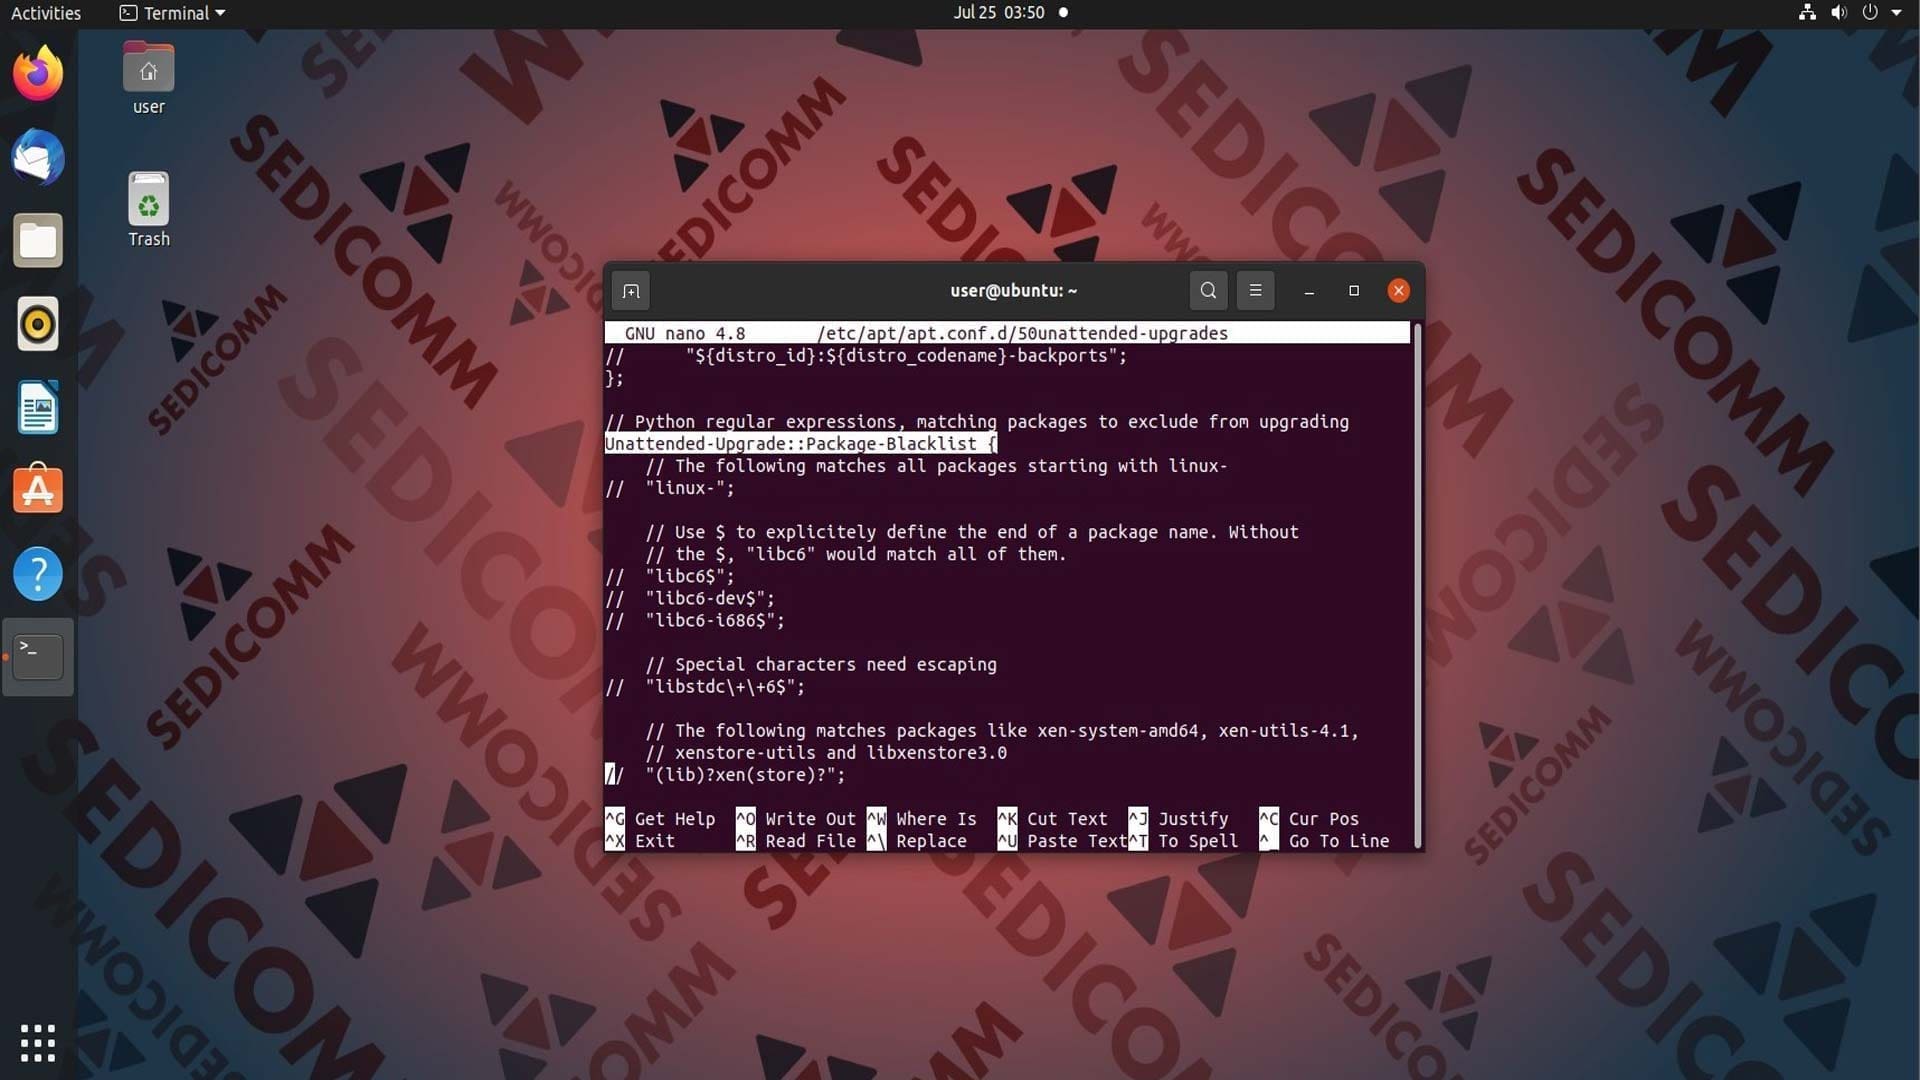Click the Cur Pos shortcut label
Viewport: 1920px width, 1080px height.
tap(1323, 819)
